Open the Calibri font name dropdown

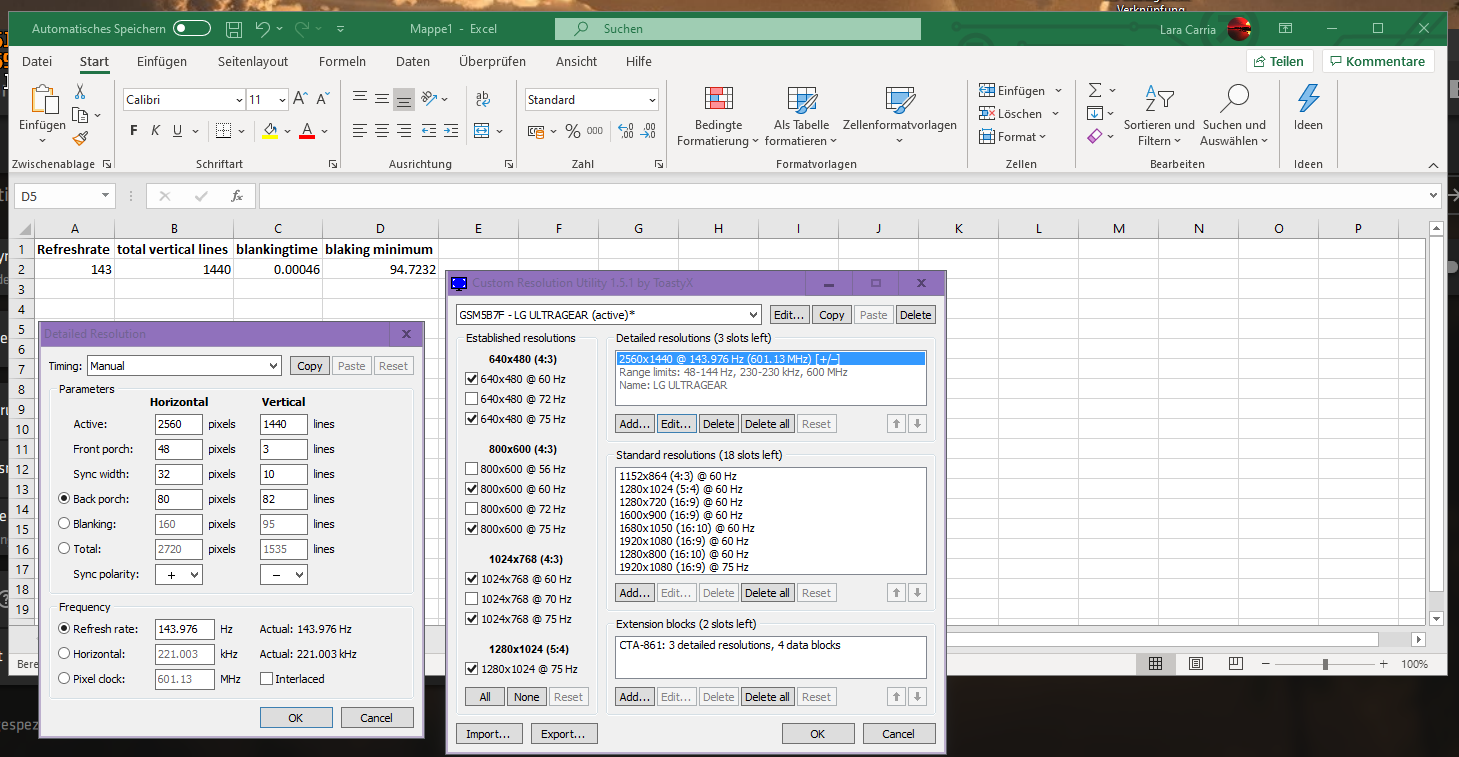click(239, 100)
